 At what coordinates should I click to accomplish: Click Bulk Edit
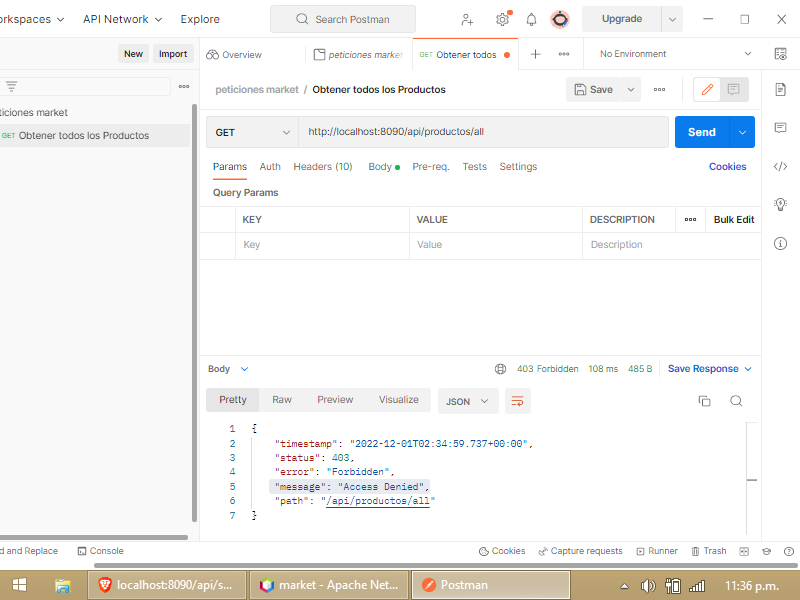click(733, 219)
